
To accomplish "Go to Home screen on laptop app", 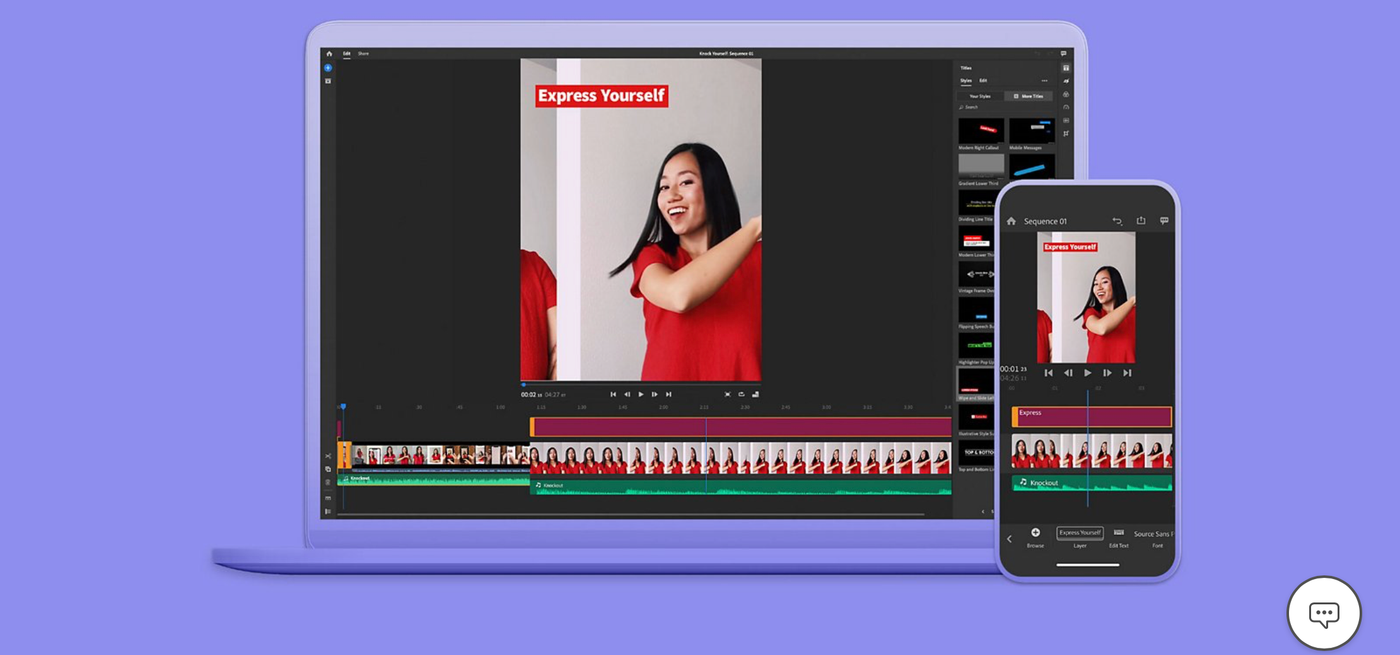I will pyautogui.click(x=329, y=54).
